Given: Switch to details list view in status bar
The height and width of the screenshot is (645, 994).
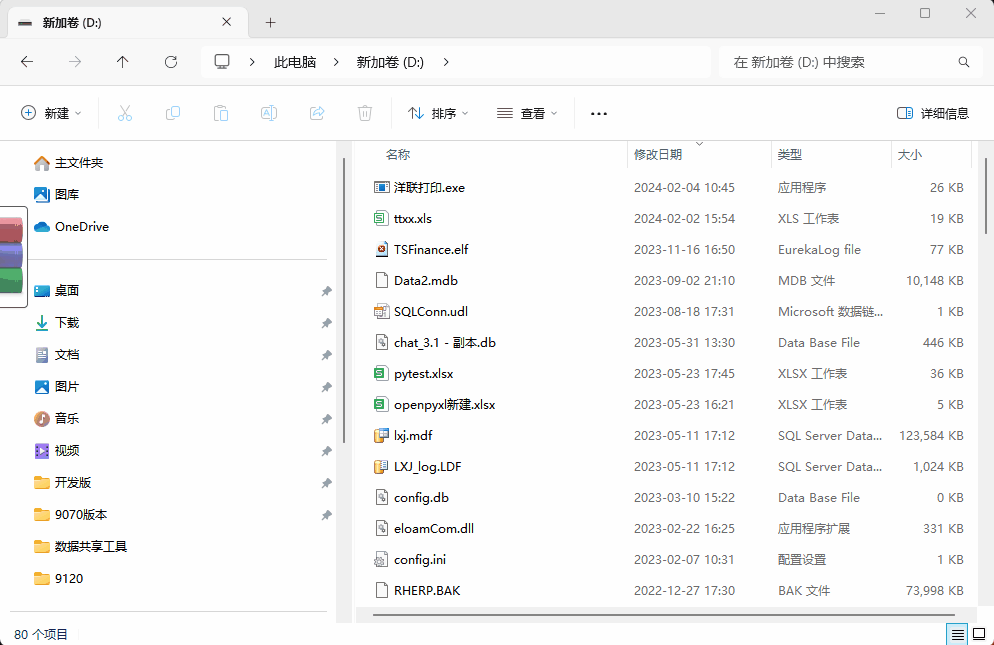Looking at the screenshot, I should coord(957,634).
